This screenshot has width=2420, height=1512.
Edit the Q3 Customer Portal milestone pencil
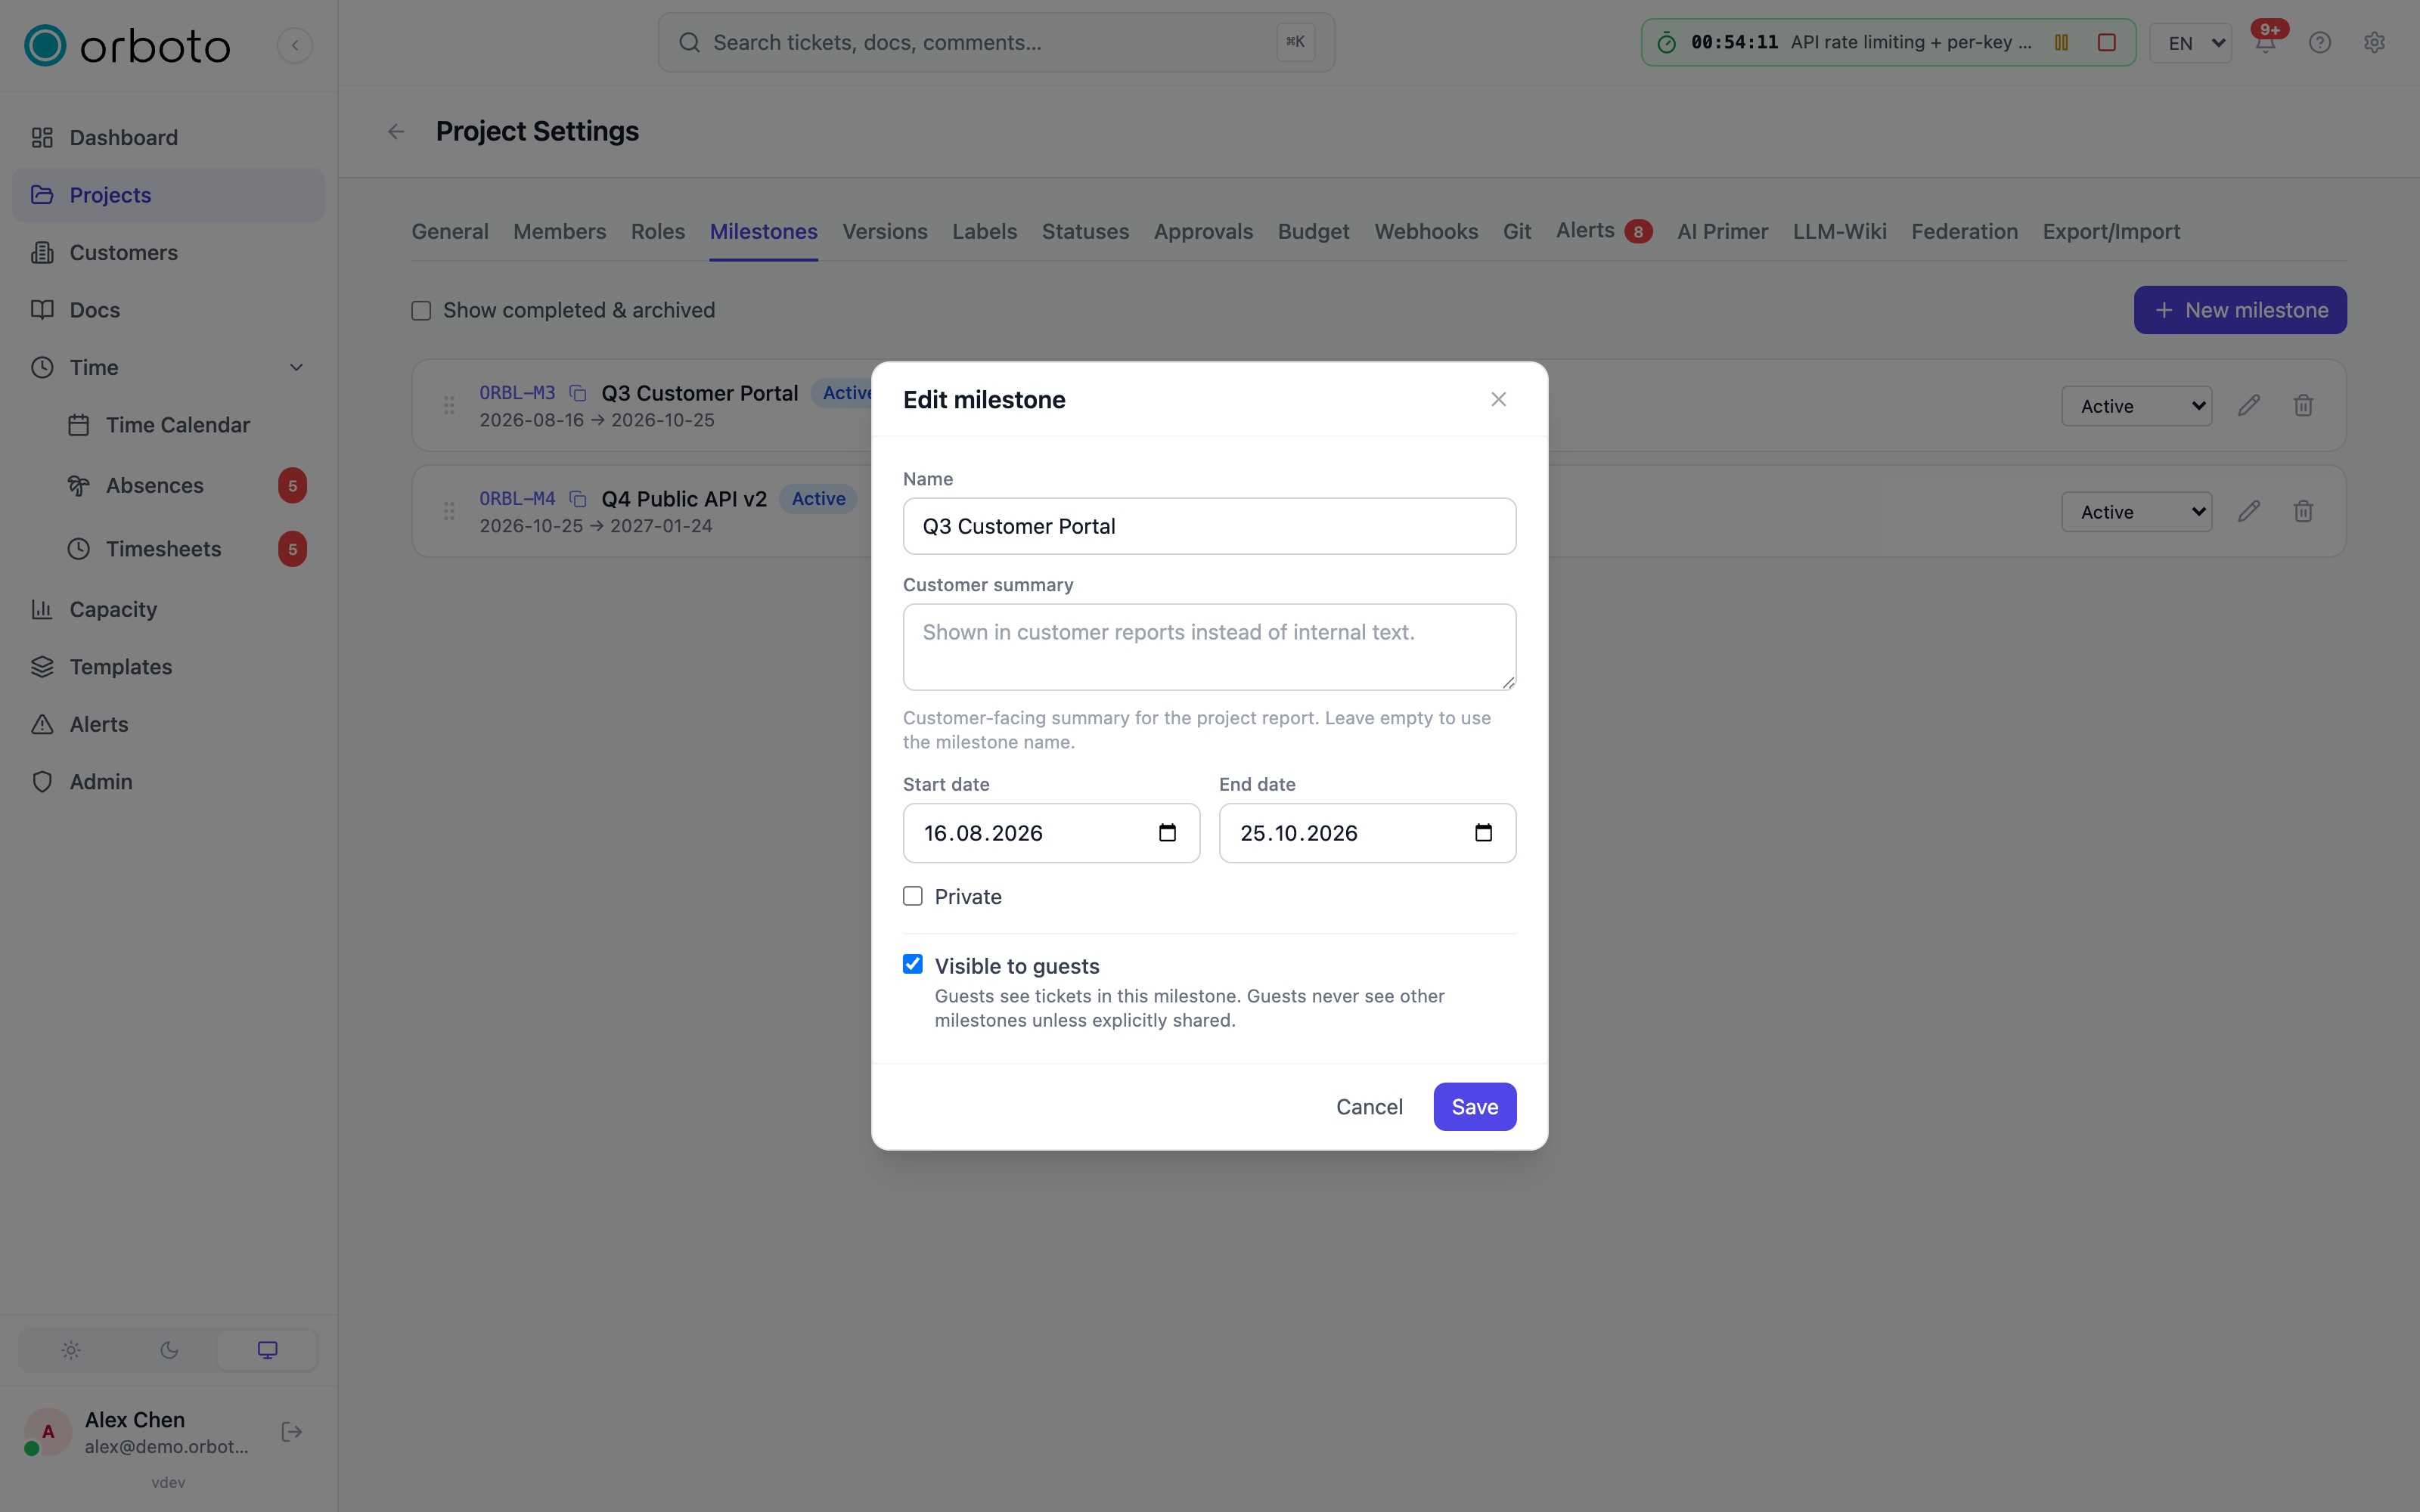[x=2249, y=405]
